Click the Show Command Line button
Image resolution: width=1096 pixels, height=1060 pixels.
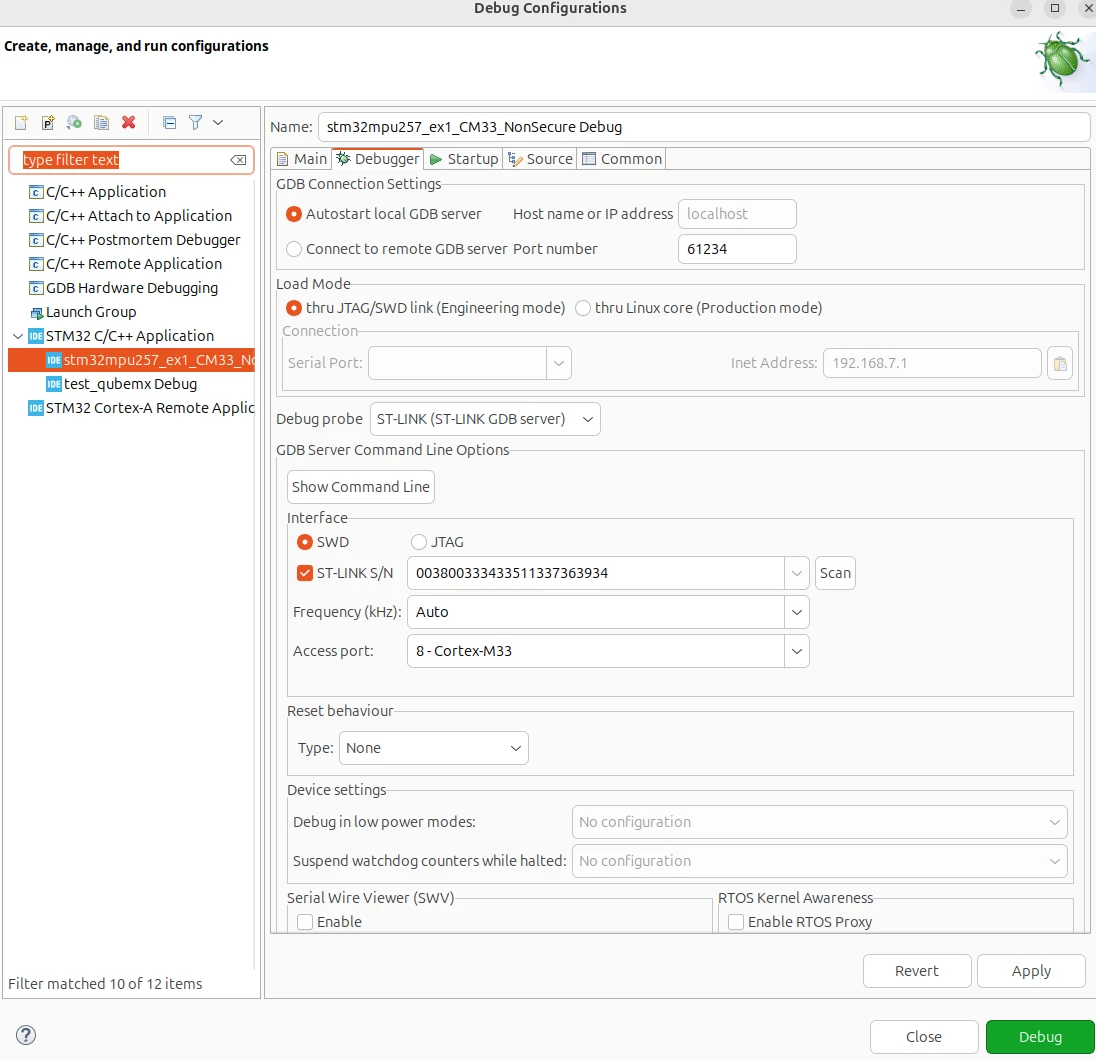tap(361, 487)
